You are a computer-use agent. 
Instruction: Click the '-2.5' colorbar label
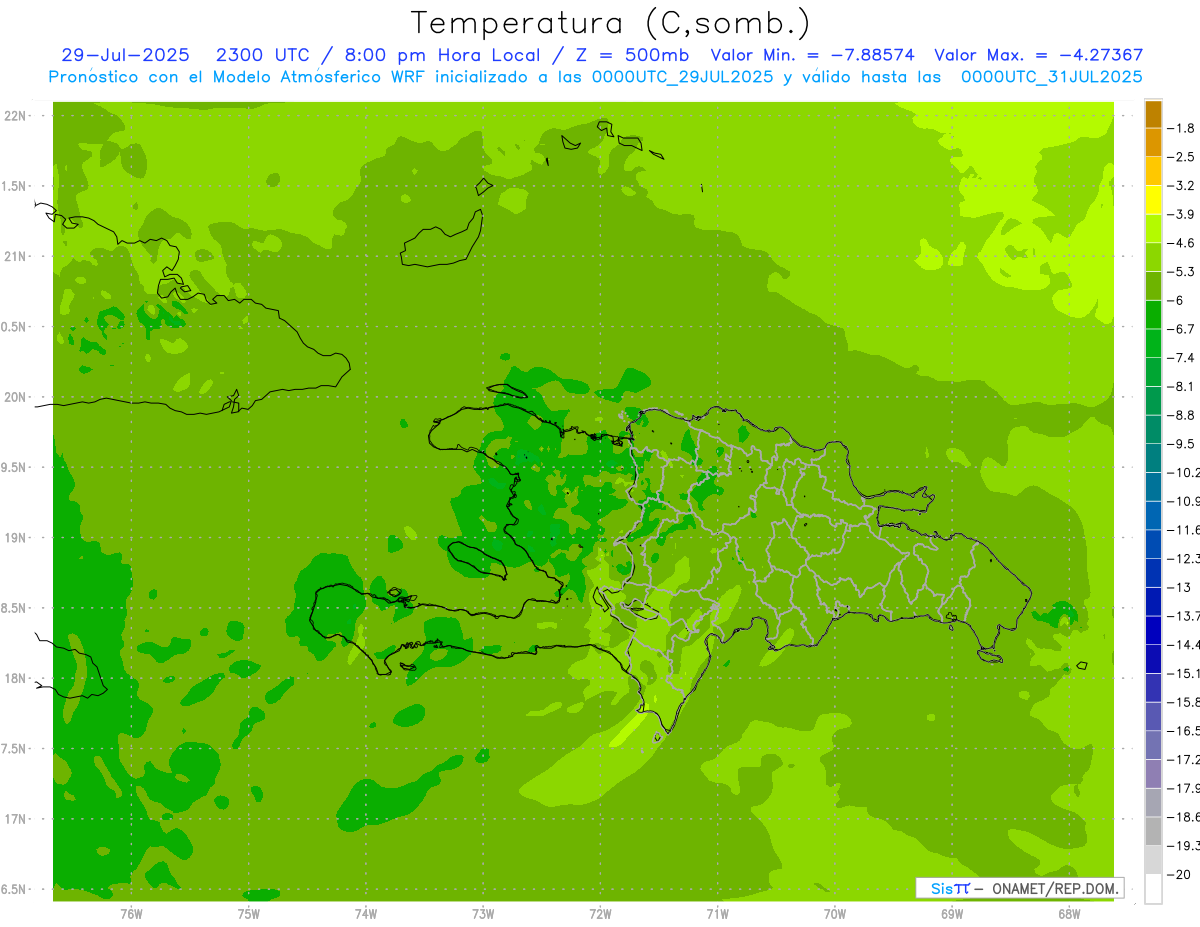(1182, 157)
